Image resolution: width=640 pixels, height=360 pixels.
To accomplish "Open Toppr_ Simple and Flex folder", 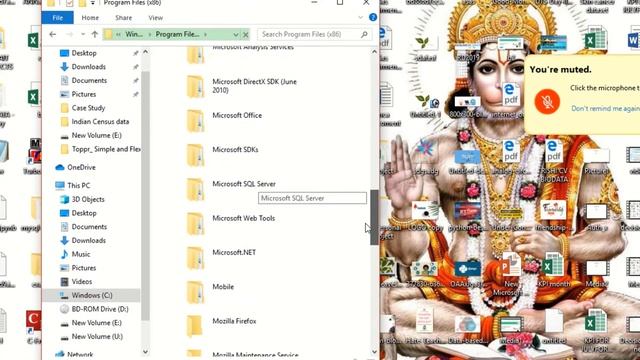I will 106,149.
